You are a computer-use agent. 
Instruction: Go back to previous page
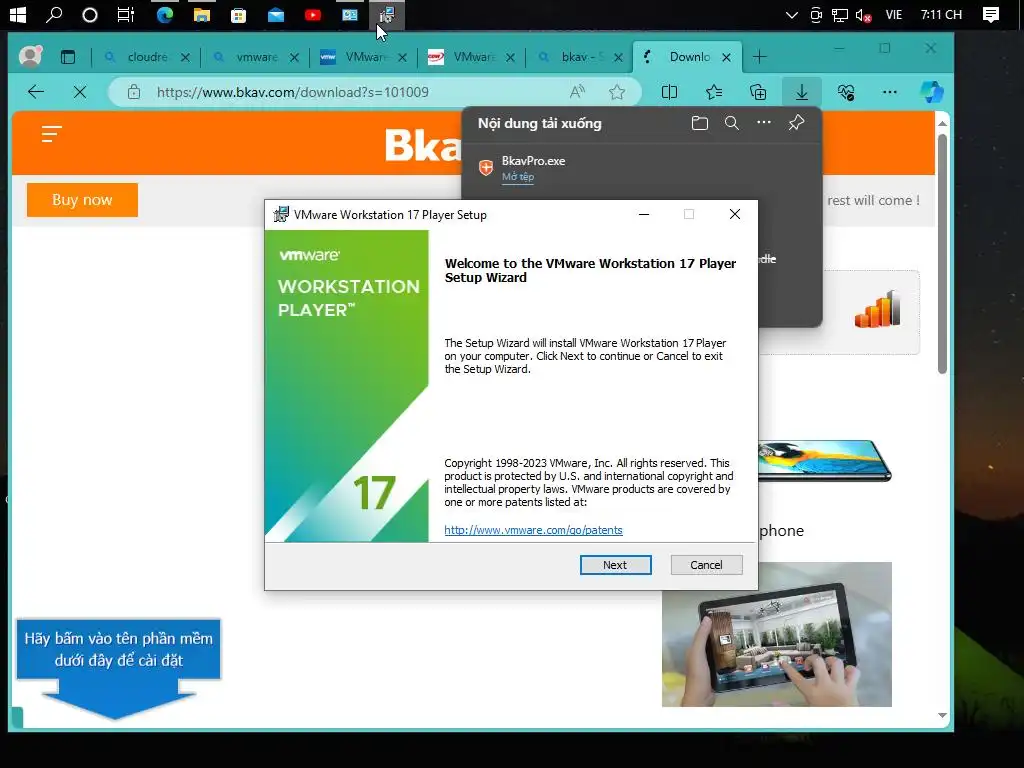(36, 92)
